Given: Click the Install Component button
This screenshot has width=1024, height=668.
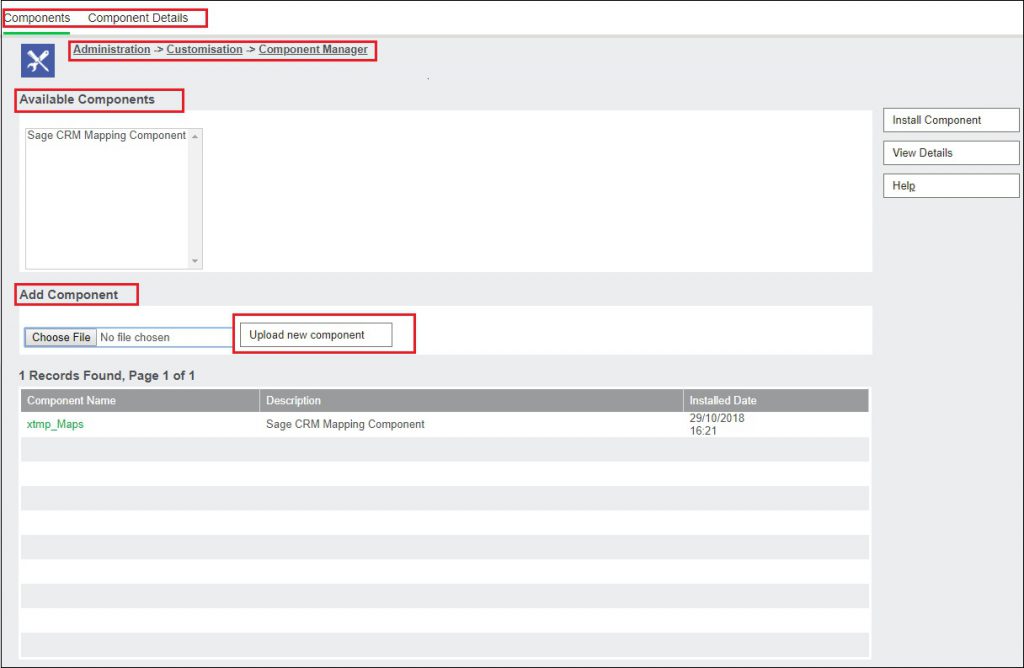Looking at the screenshot, I should click(x=949, y=119).
